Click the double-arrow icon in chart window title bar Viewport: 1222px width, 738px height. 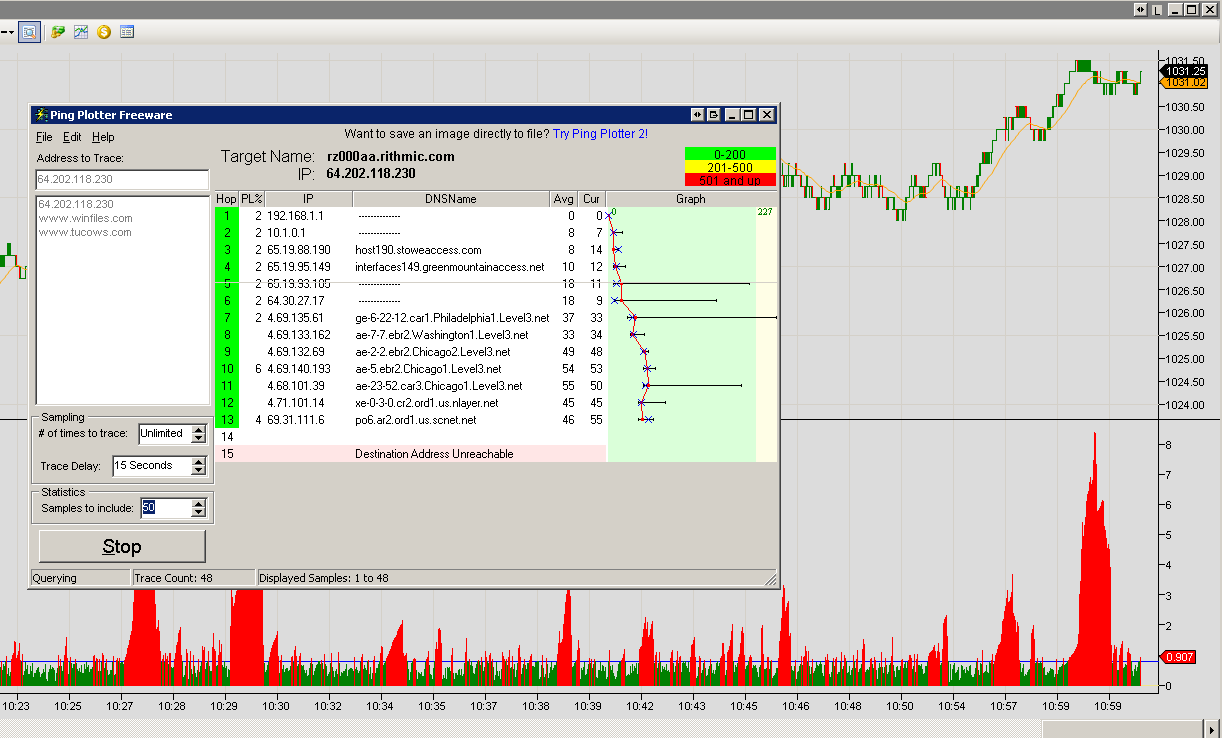click(1141, 9)
